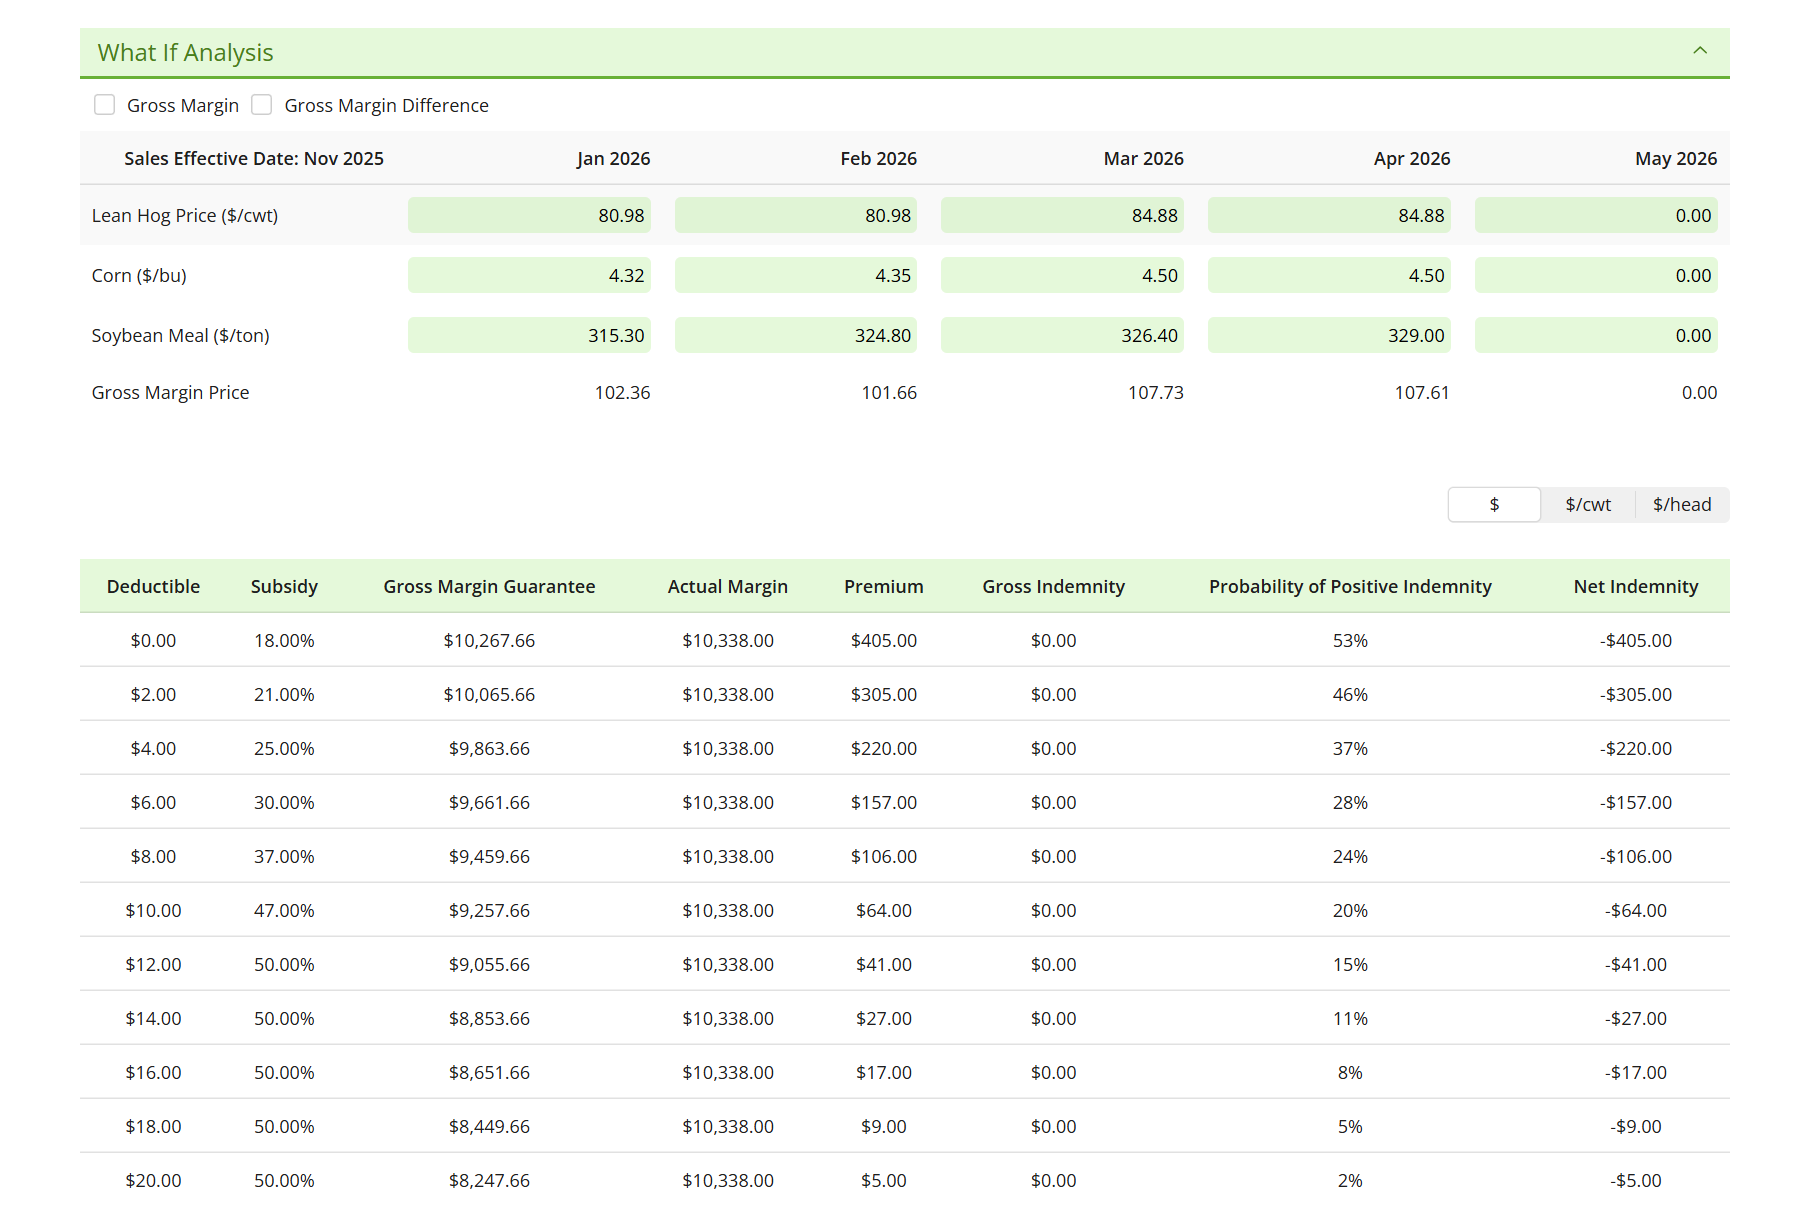Click May 2026 Lean Hog Price field
This screenshot has height=1231, width=1818.
tap(1595, 216)
